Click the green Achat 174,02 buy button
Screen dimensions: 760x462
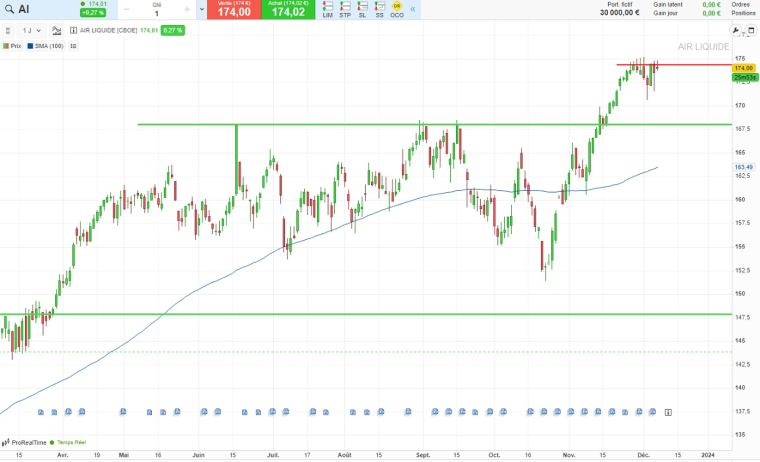click(x=288, y=9)
